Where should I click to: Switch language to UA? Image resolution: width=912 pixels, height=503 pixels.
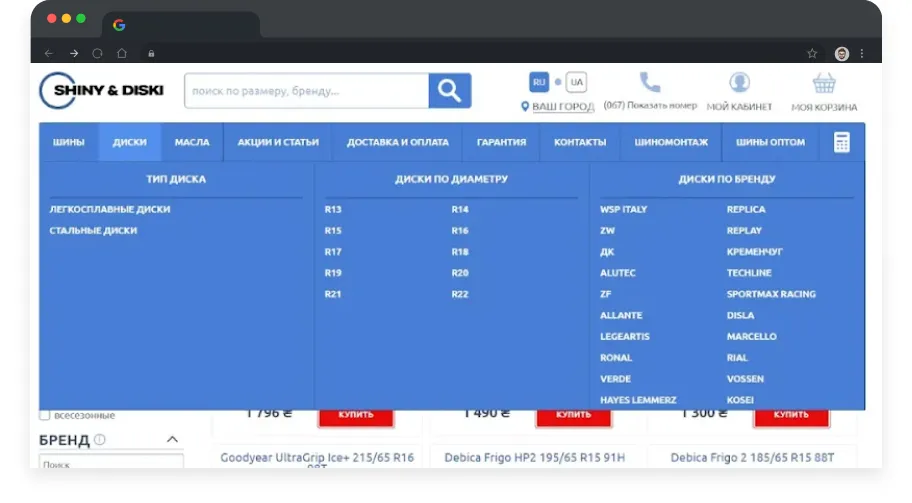(576, 82)
